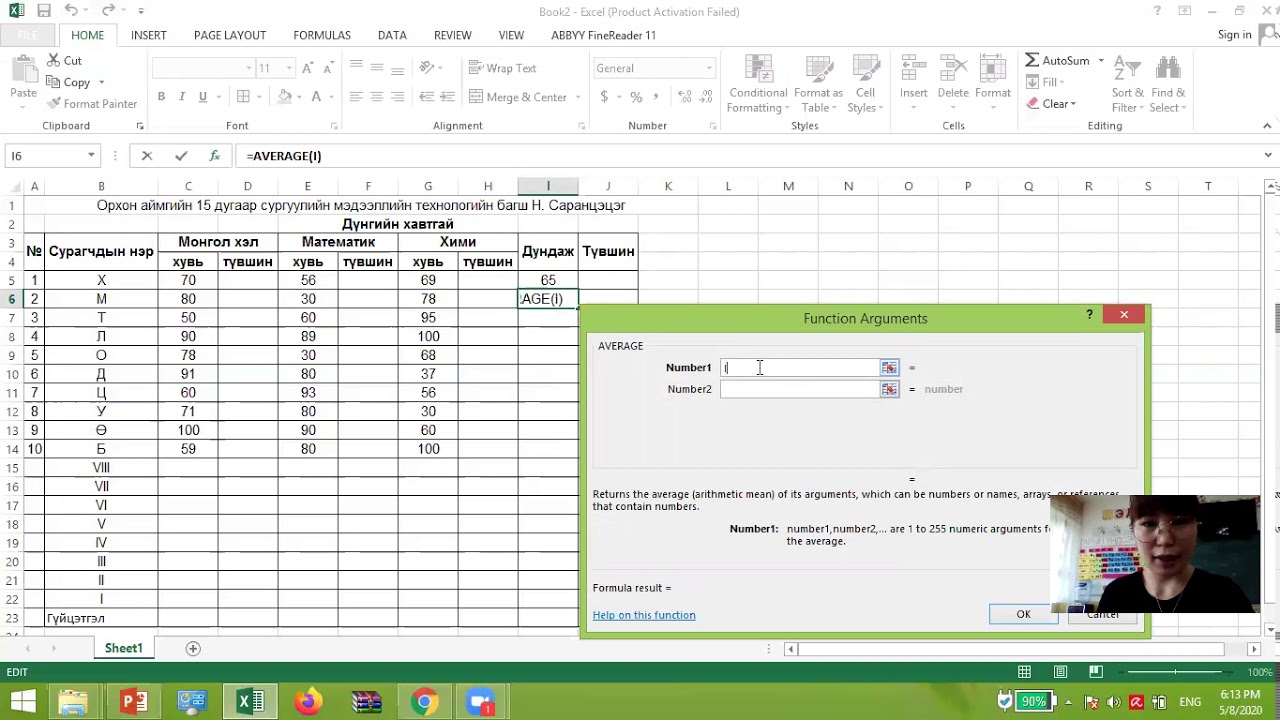Expand the Font size dropdown
The width and height of the screenshot is (1280, 720).
point(289,68)
